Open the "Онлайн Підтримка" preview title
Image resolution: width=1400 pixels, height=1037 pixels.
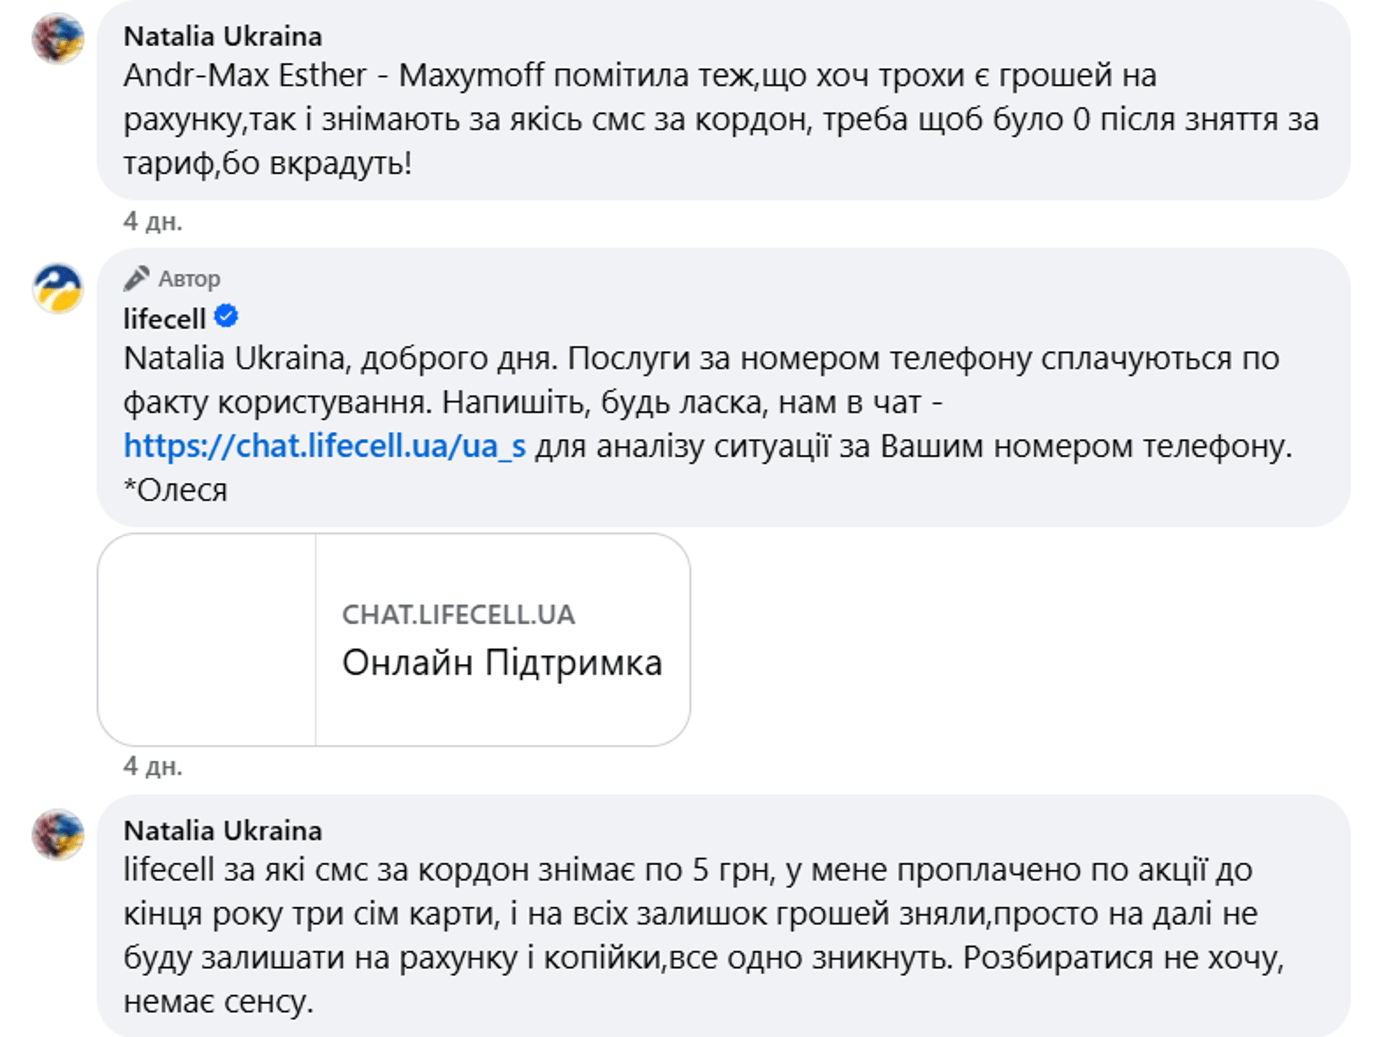[502, 663]
